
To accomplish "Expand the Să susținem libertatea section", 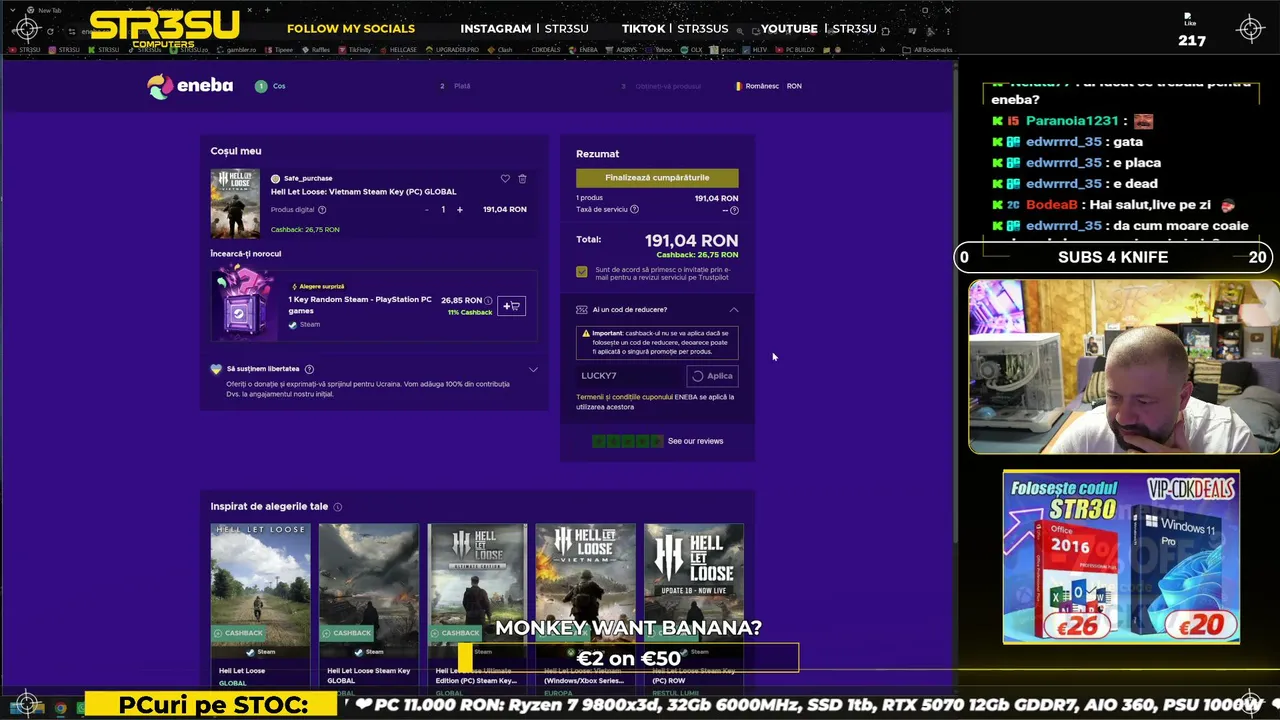I will [533, 370].
